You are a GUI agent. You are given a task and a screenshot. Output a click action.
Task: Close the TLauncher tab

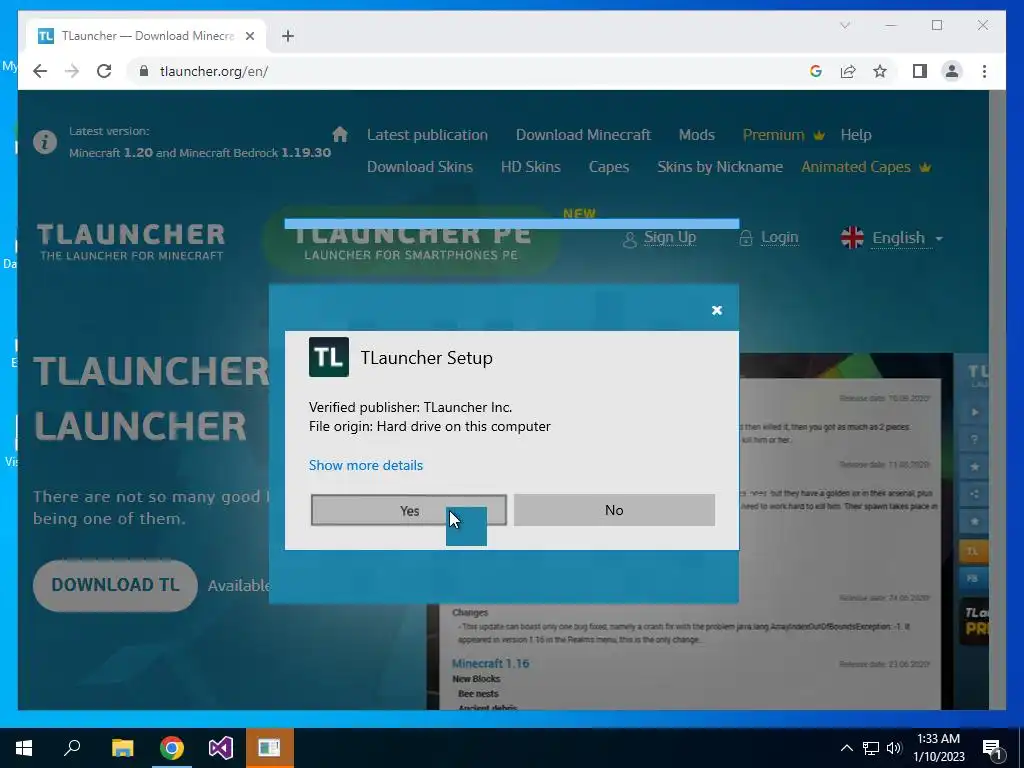[x=249, y=36]
